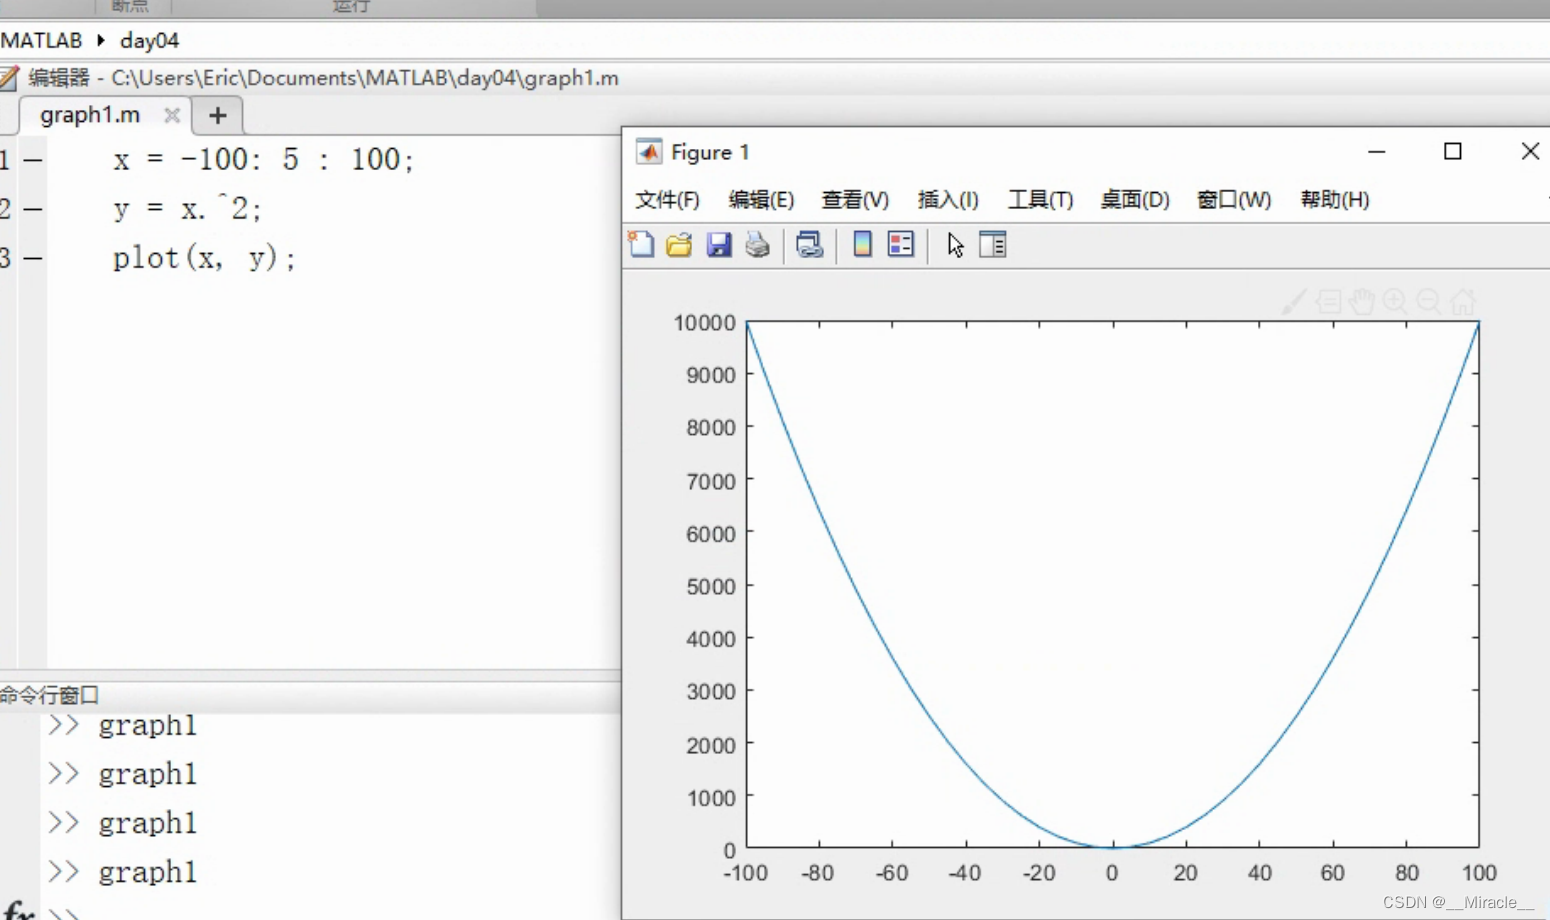Save the figure with the disk icon
The width and height of the screenshot is (1550, 920).
(x=719, y=244)
